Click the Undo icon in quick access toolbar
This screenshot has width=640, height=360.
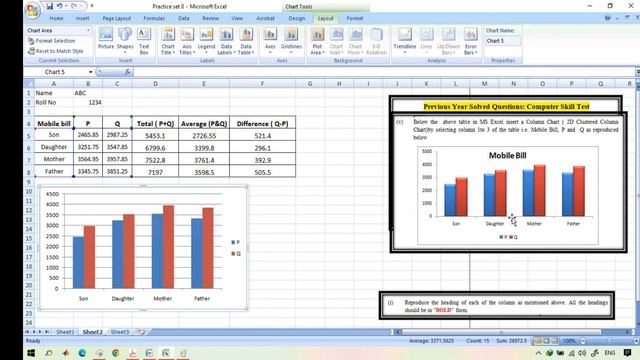point(60,6)
